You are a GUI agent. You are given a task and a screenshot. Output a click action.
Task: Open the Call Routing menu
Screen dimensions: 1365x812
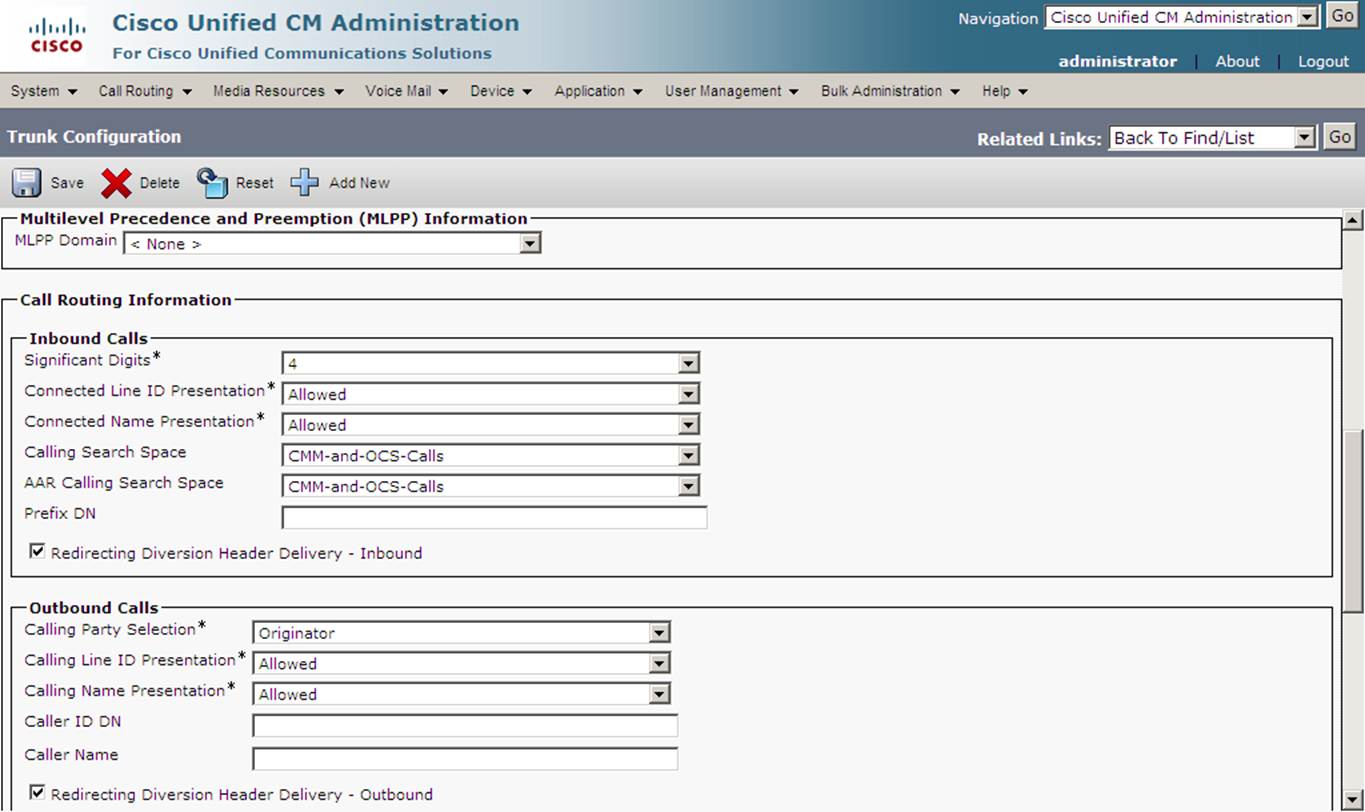click(145, 91)
